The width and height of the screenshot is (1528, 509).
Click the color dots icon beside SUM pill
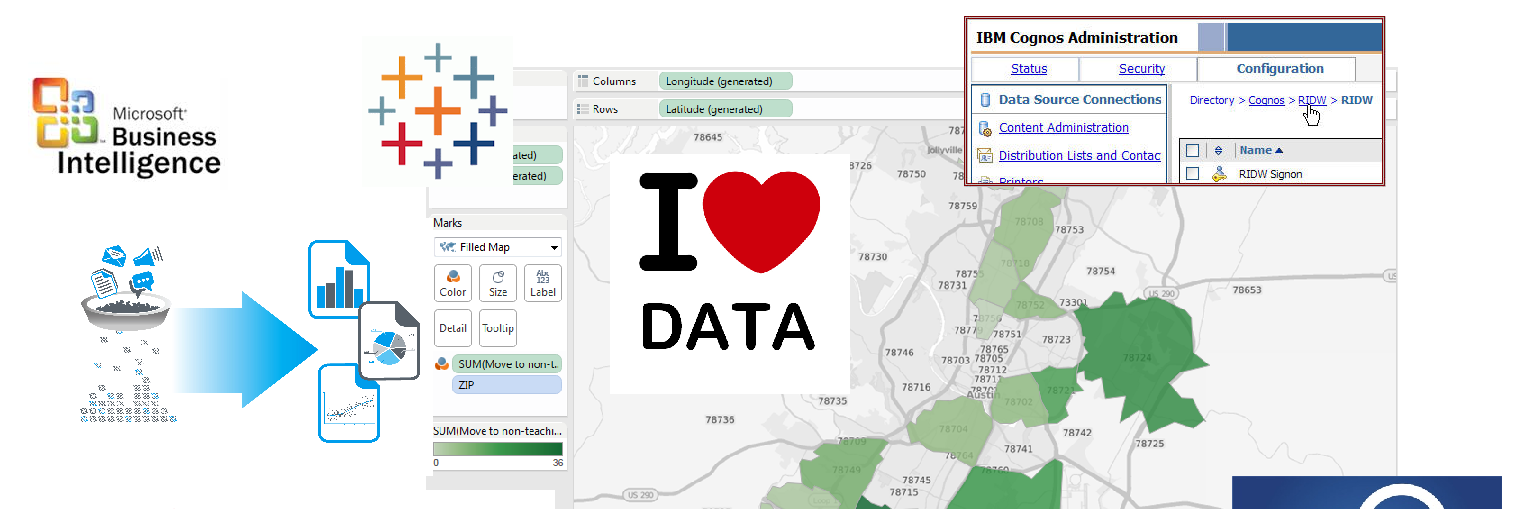click(x=441, y=364)
